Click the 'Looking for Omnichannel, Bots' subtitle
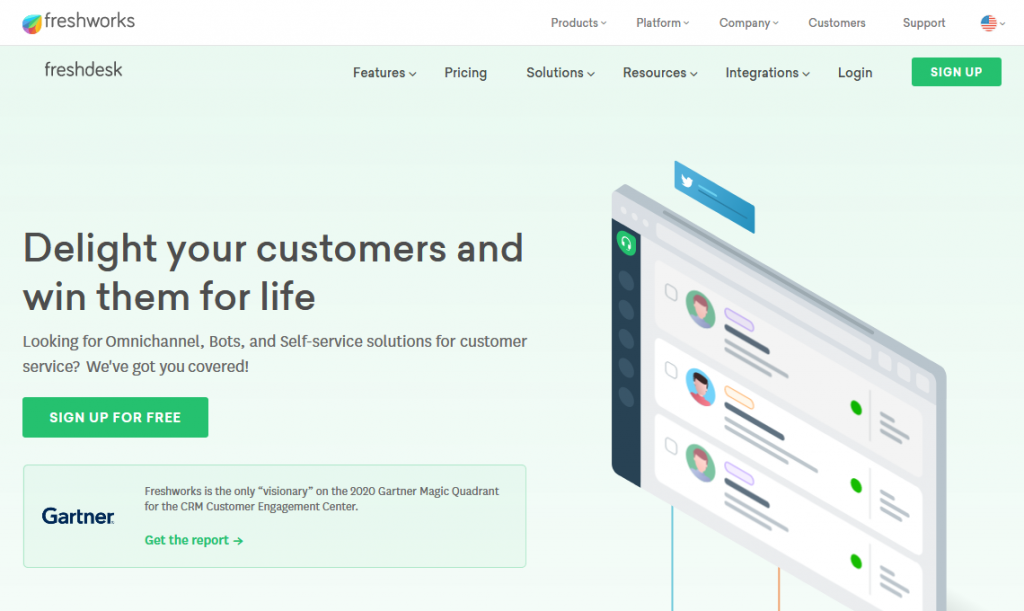 pos(274,354)
